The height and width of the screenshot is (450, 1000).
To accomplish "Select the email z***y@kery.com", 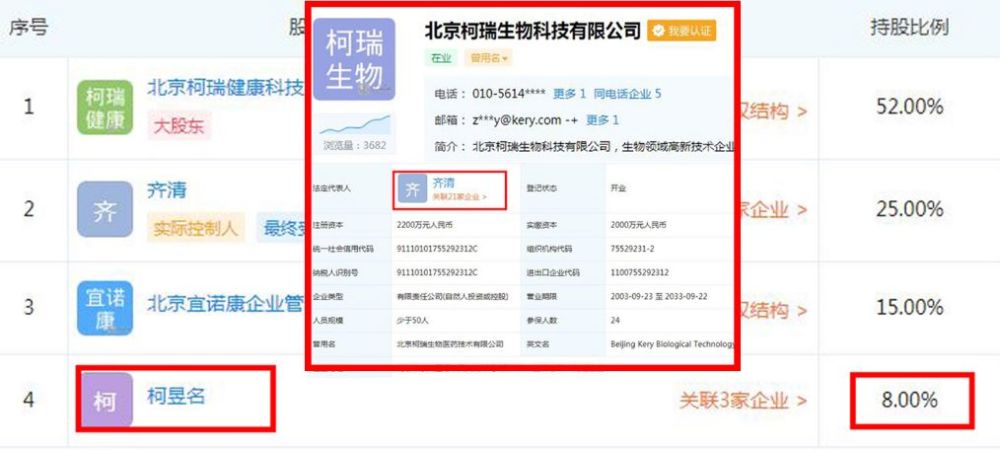I will [x=517, y=120].
